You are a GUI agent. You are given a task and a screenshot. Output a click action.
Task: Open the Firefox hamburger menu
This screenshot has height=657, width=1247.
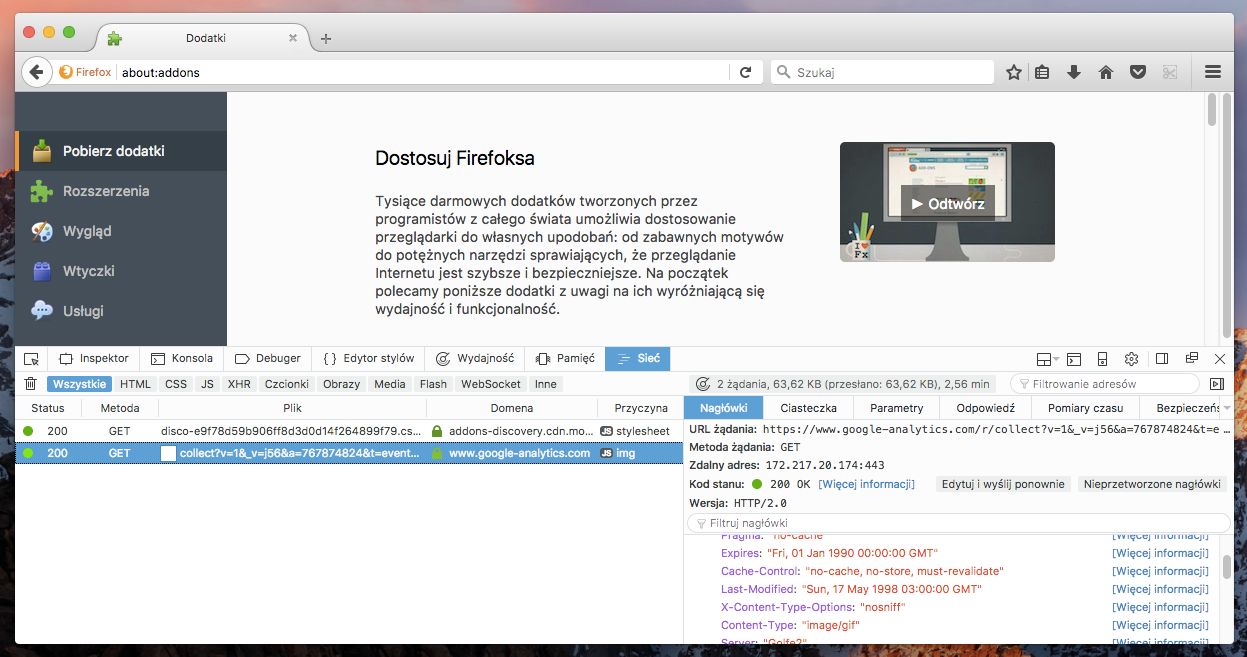[x=1213, y=72]
